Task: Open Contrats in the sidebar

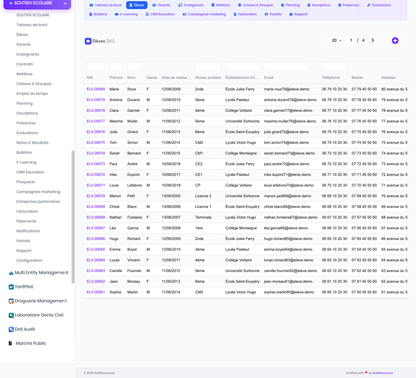Action: [25, 64]
